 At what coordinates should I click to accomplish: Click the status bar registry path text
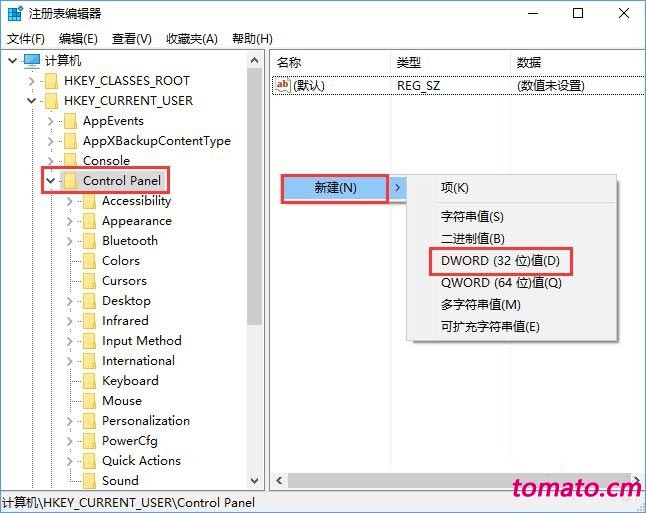click(x=129, y=503)
